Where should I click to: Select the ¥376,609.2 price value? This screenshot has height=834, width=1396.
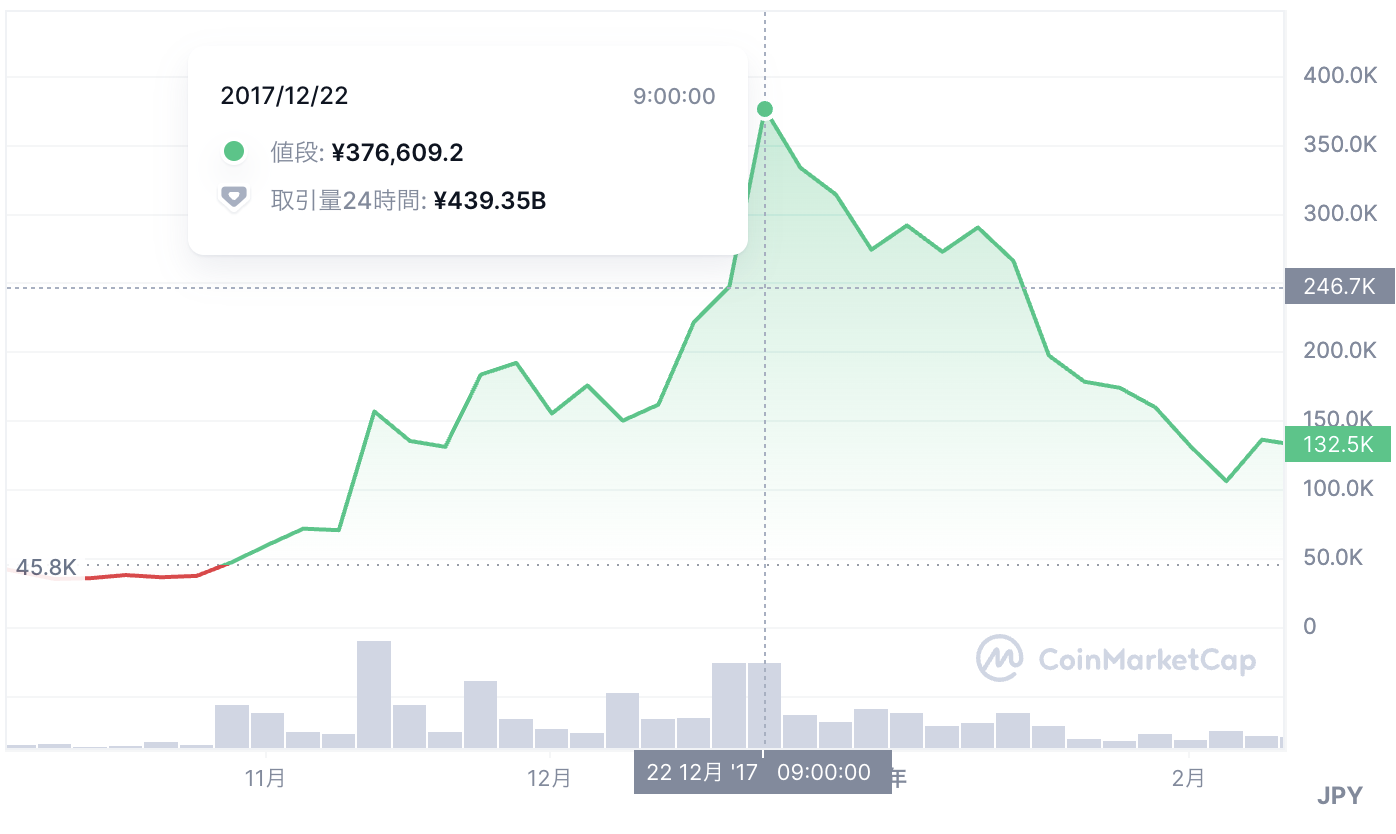coord(397,153)
